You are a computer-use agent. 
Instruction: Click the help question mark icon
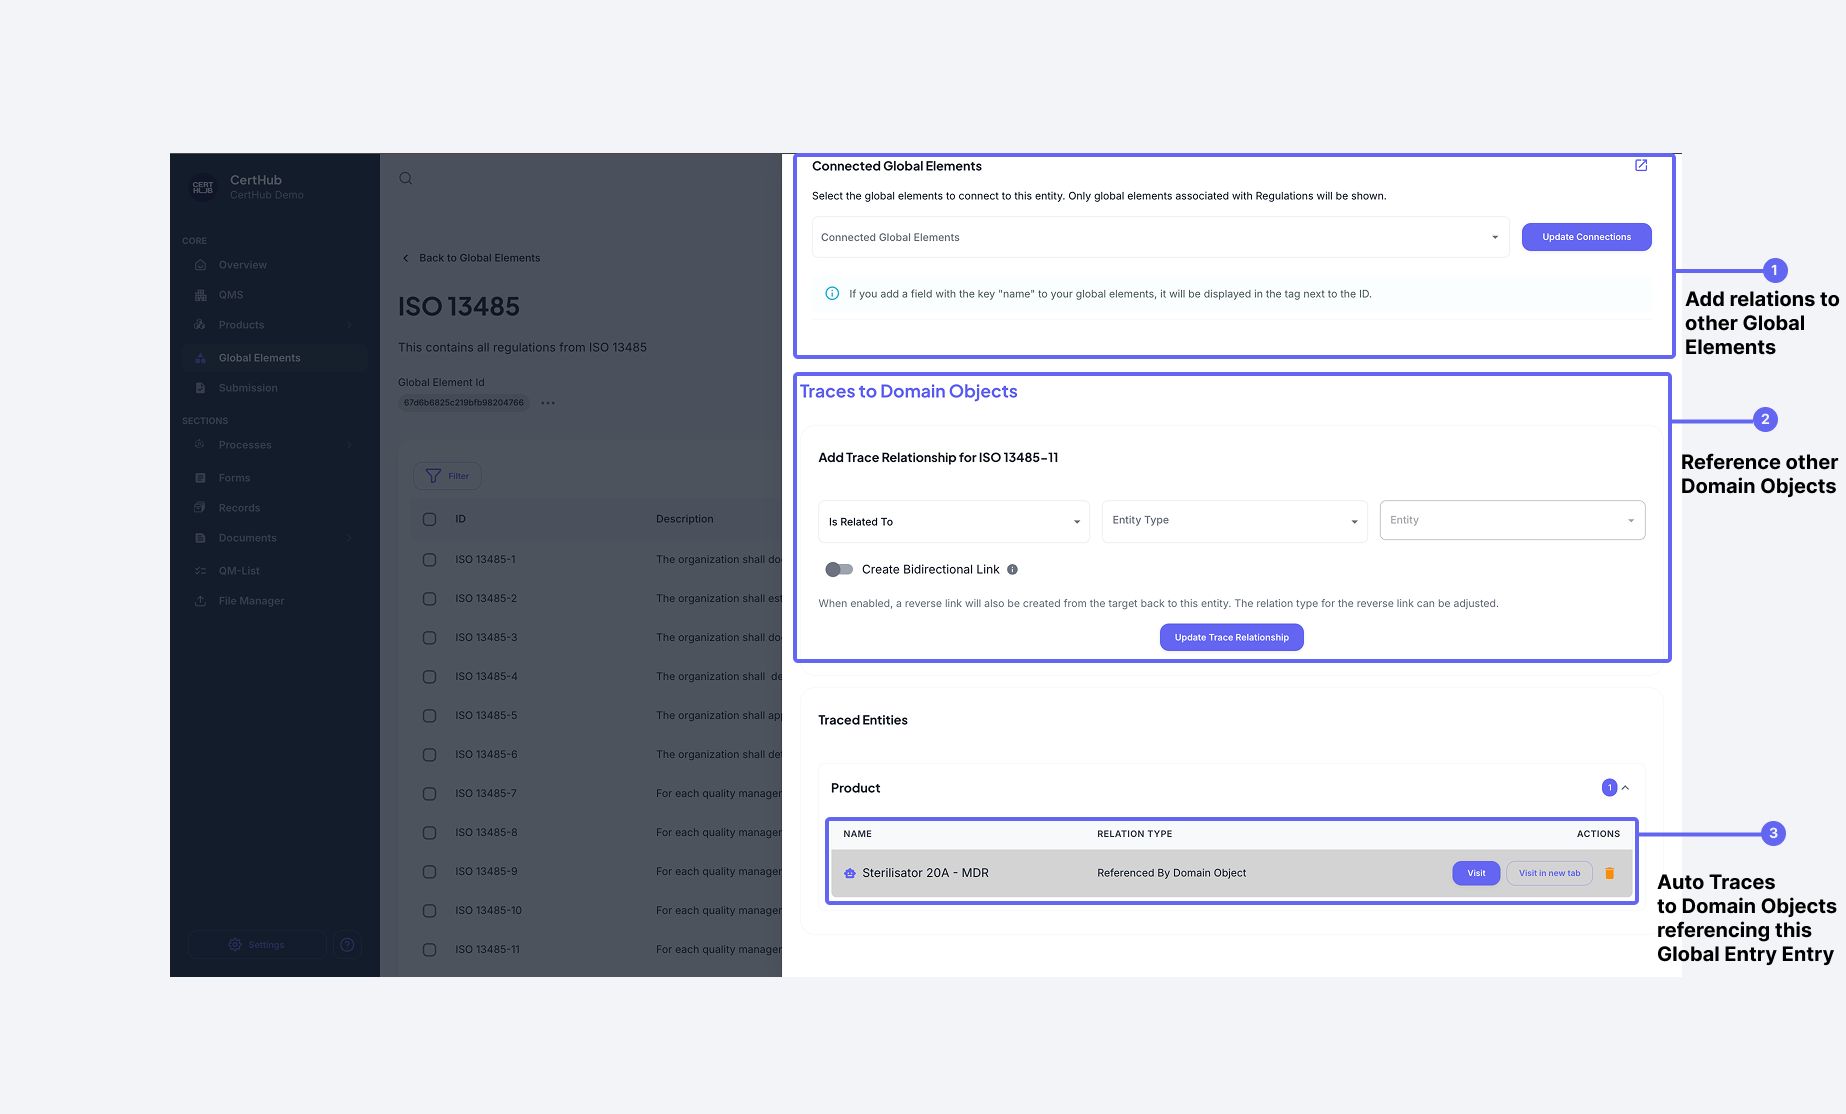347,945
